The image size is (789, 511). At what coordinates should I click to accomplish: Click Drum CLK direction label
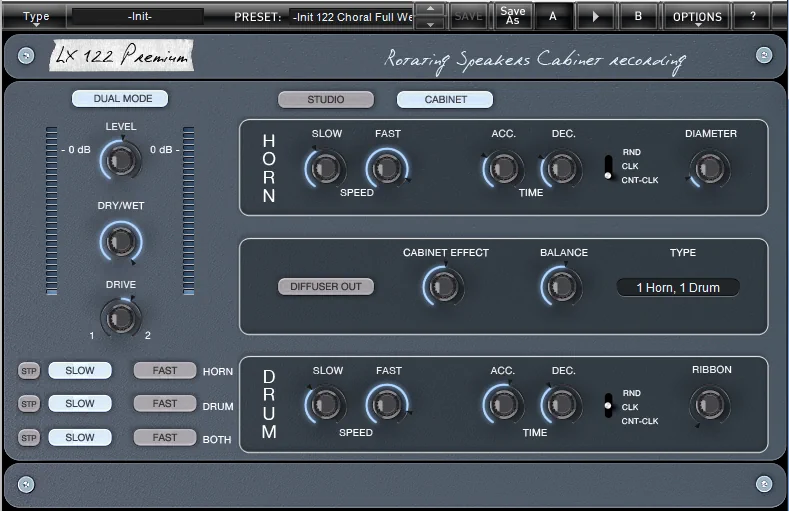629,407
